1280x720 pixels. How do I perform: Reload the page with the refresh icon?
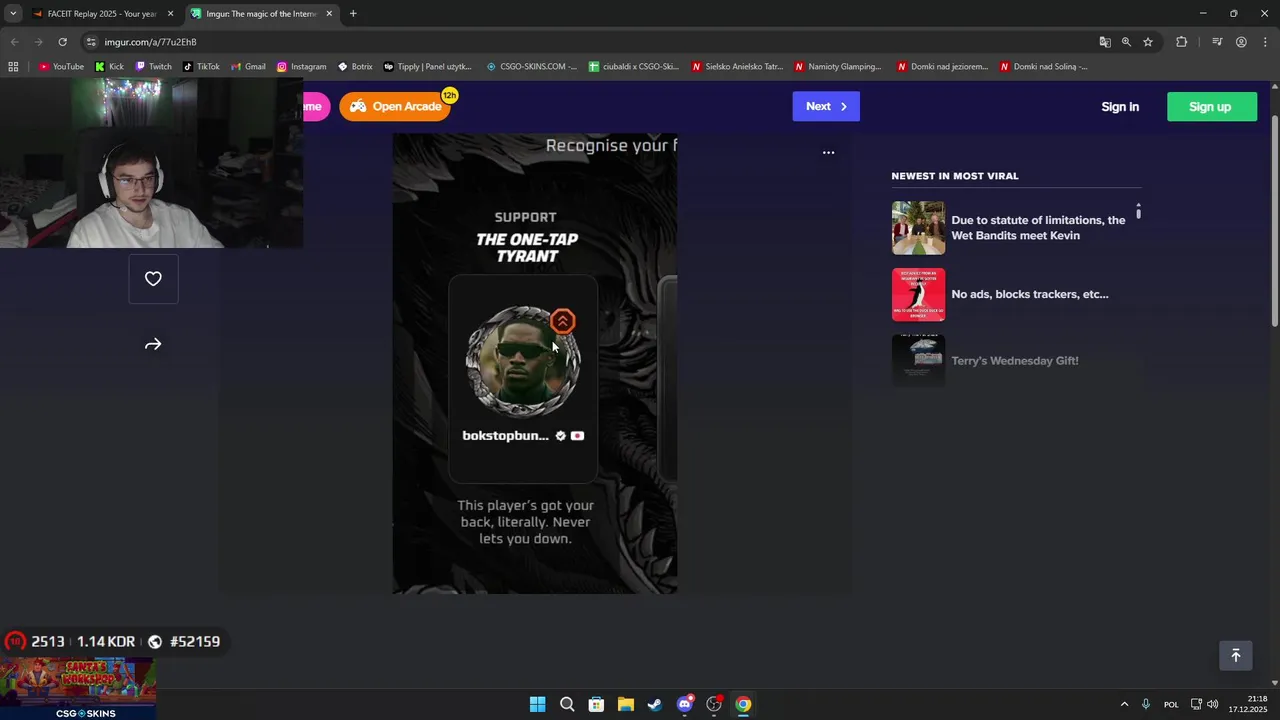[x=62, y=42]
